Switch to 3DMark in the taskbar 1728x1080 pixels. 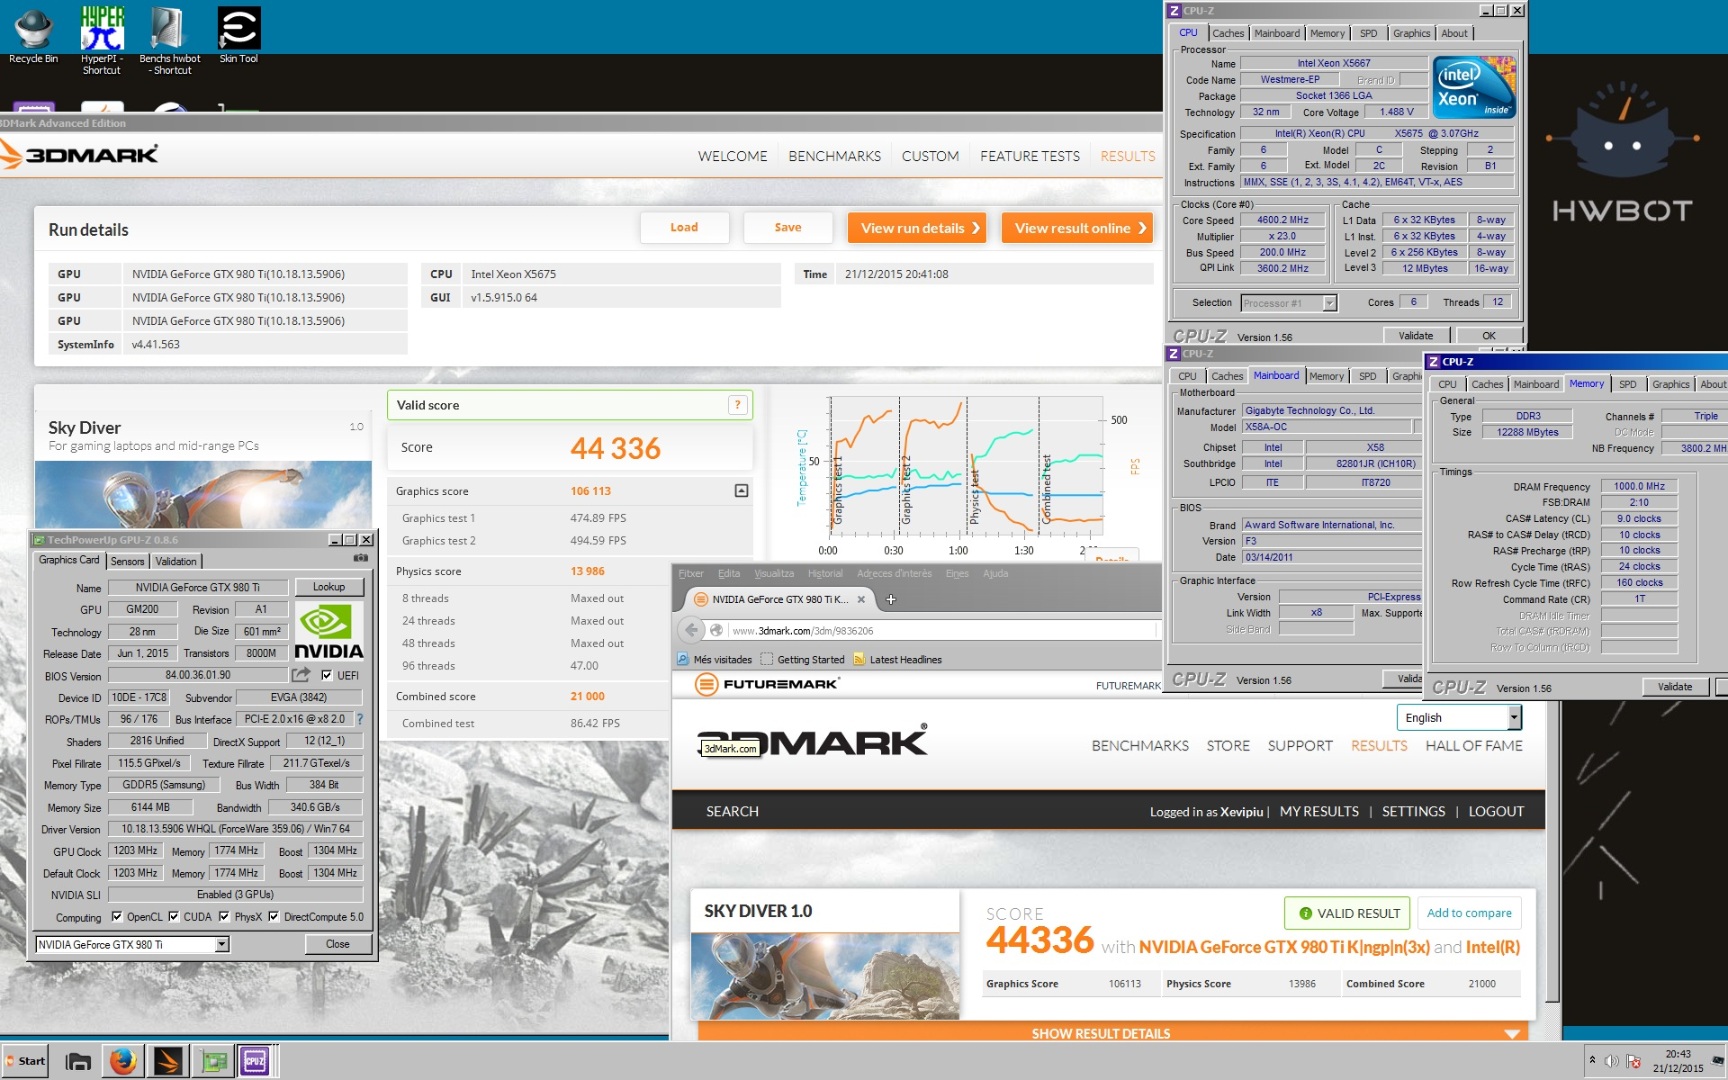pyautogui.click(x=168, y=1061)
